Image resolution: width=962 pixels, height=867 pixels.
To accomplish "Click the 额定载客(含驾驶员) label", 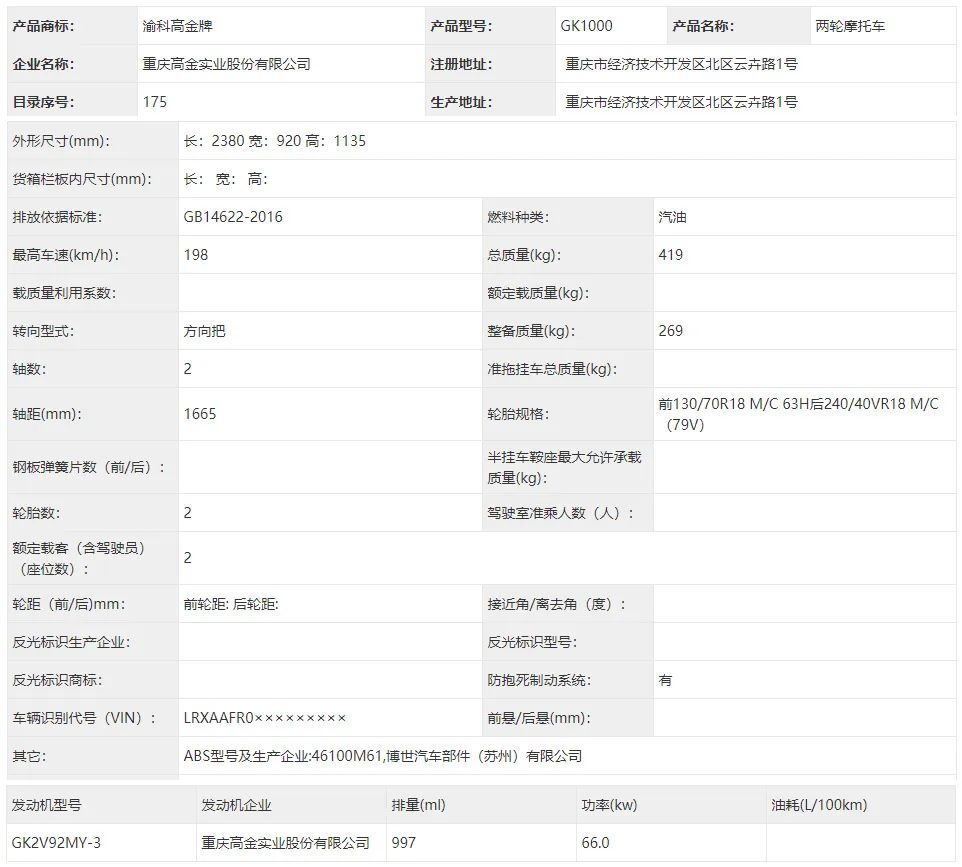I will tap(79, 558).
